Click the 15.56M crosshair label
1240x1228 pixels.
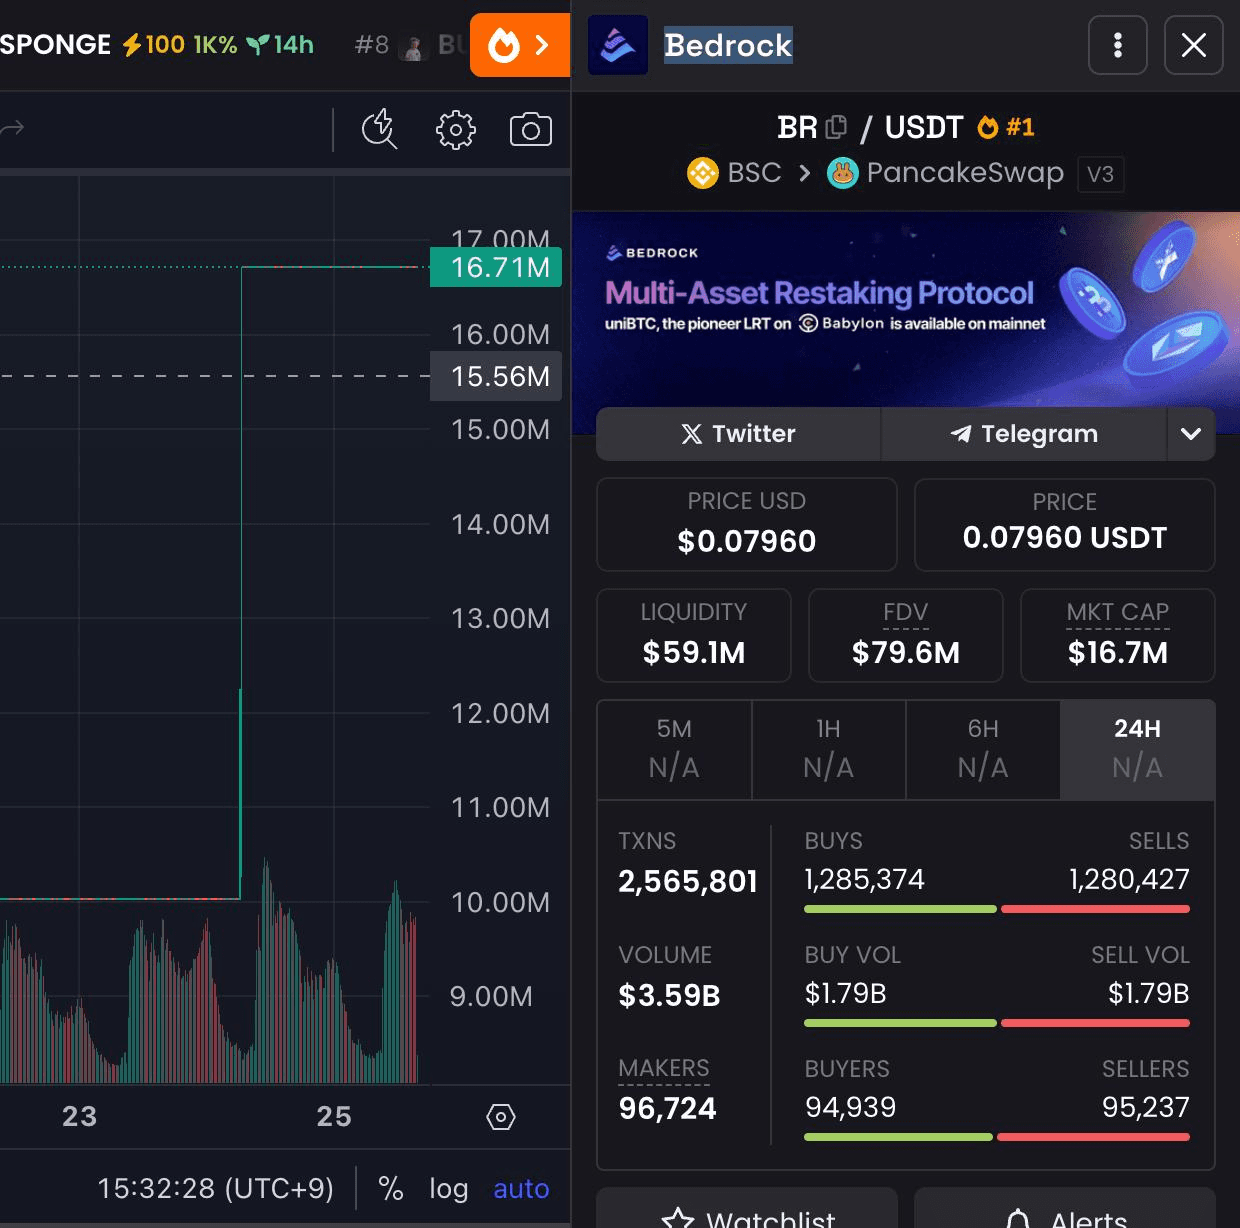coord(496,376)
